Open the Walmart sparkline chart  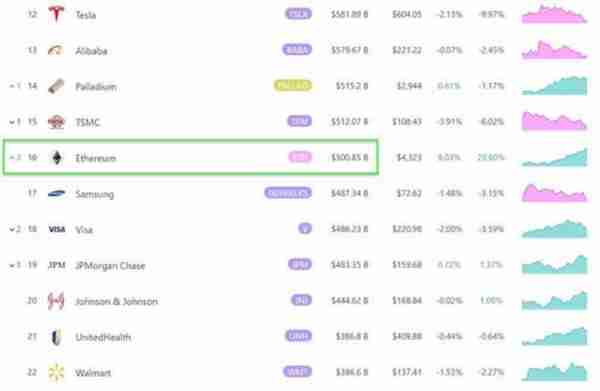pos(554,372)
